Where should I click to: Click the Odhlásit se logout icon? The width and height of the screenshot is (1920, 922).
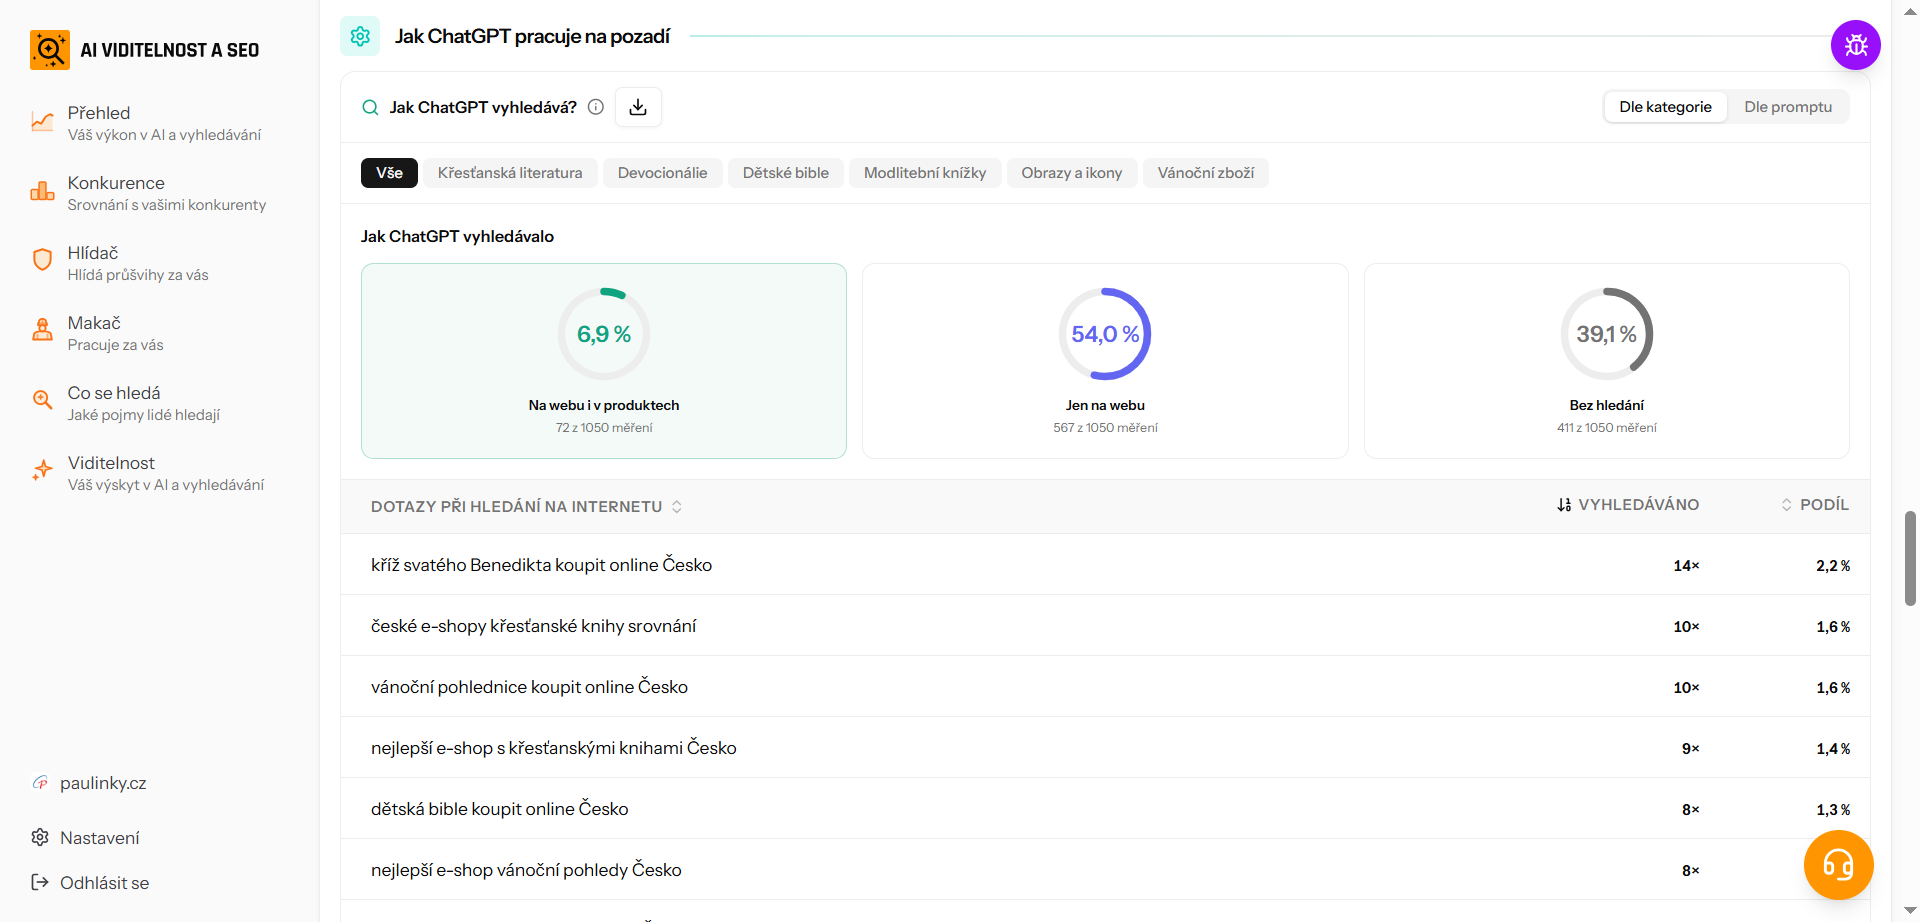point(40,882)
